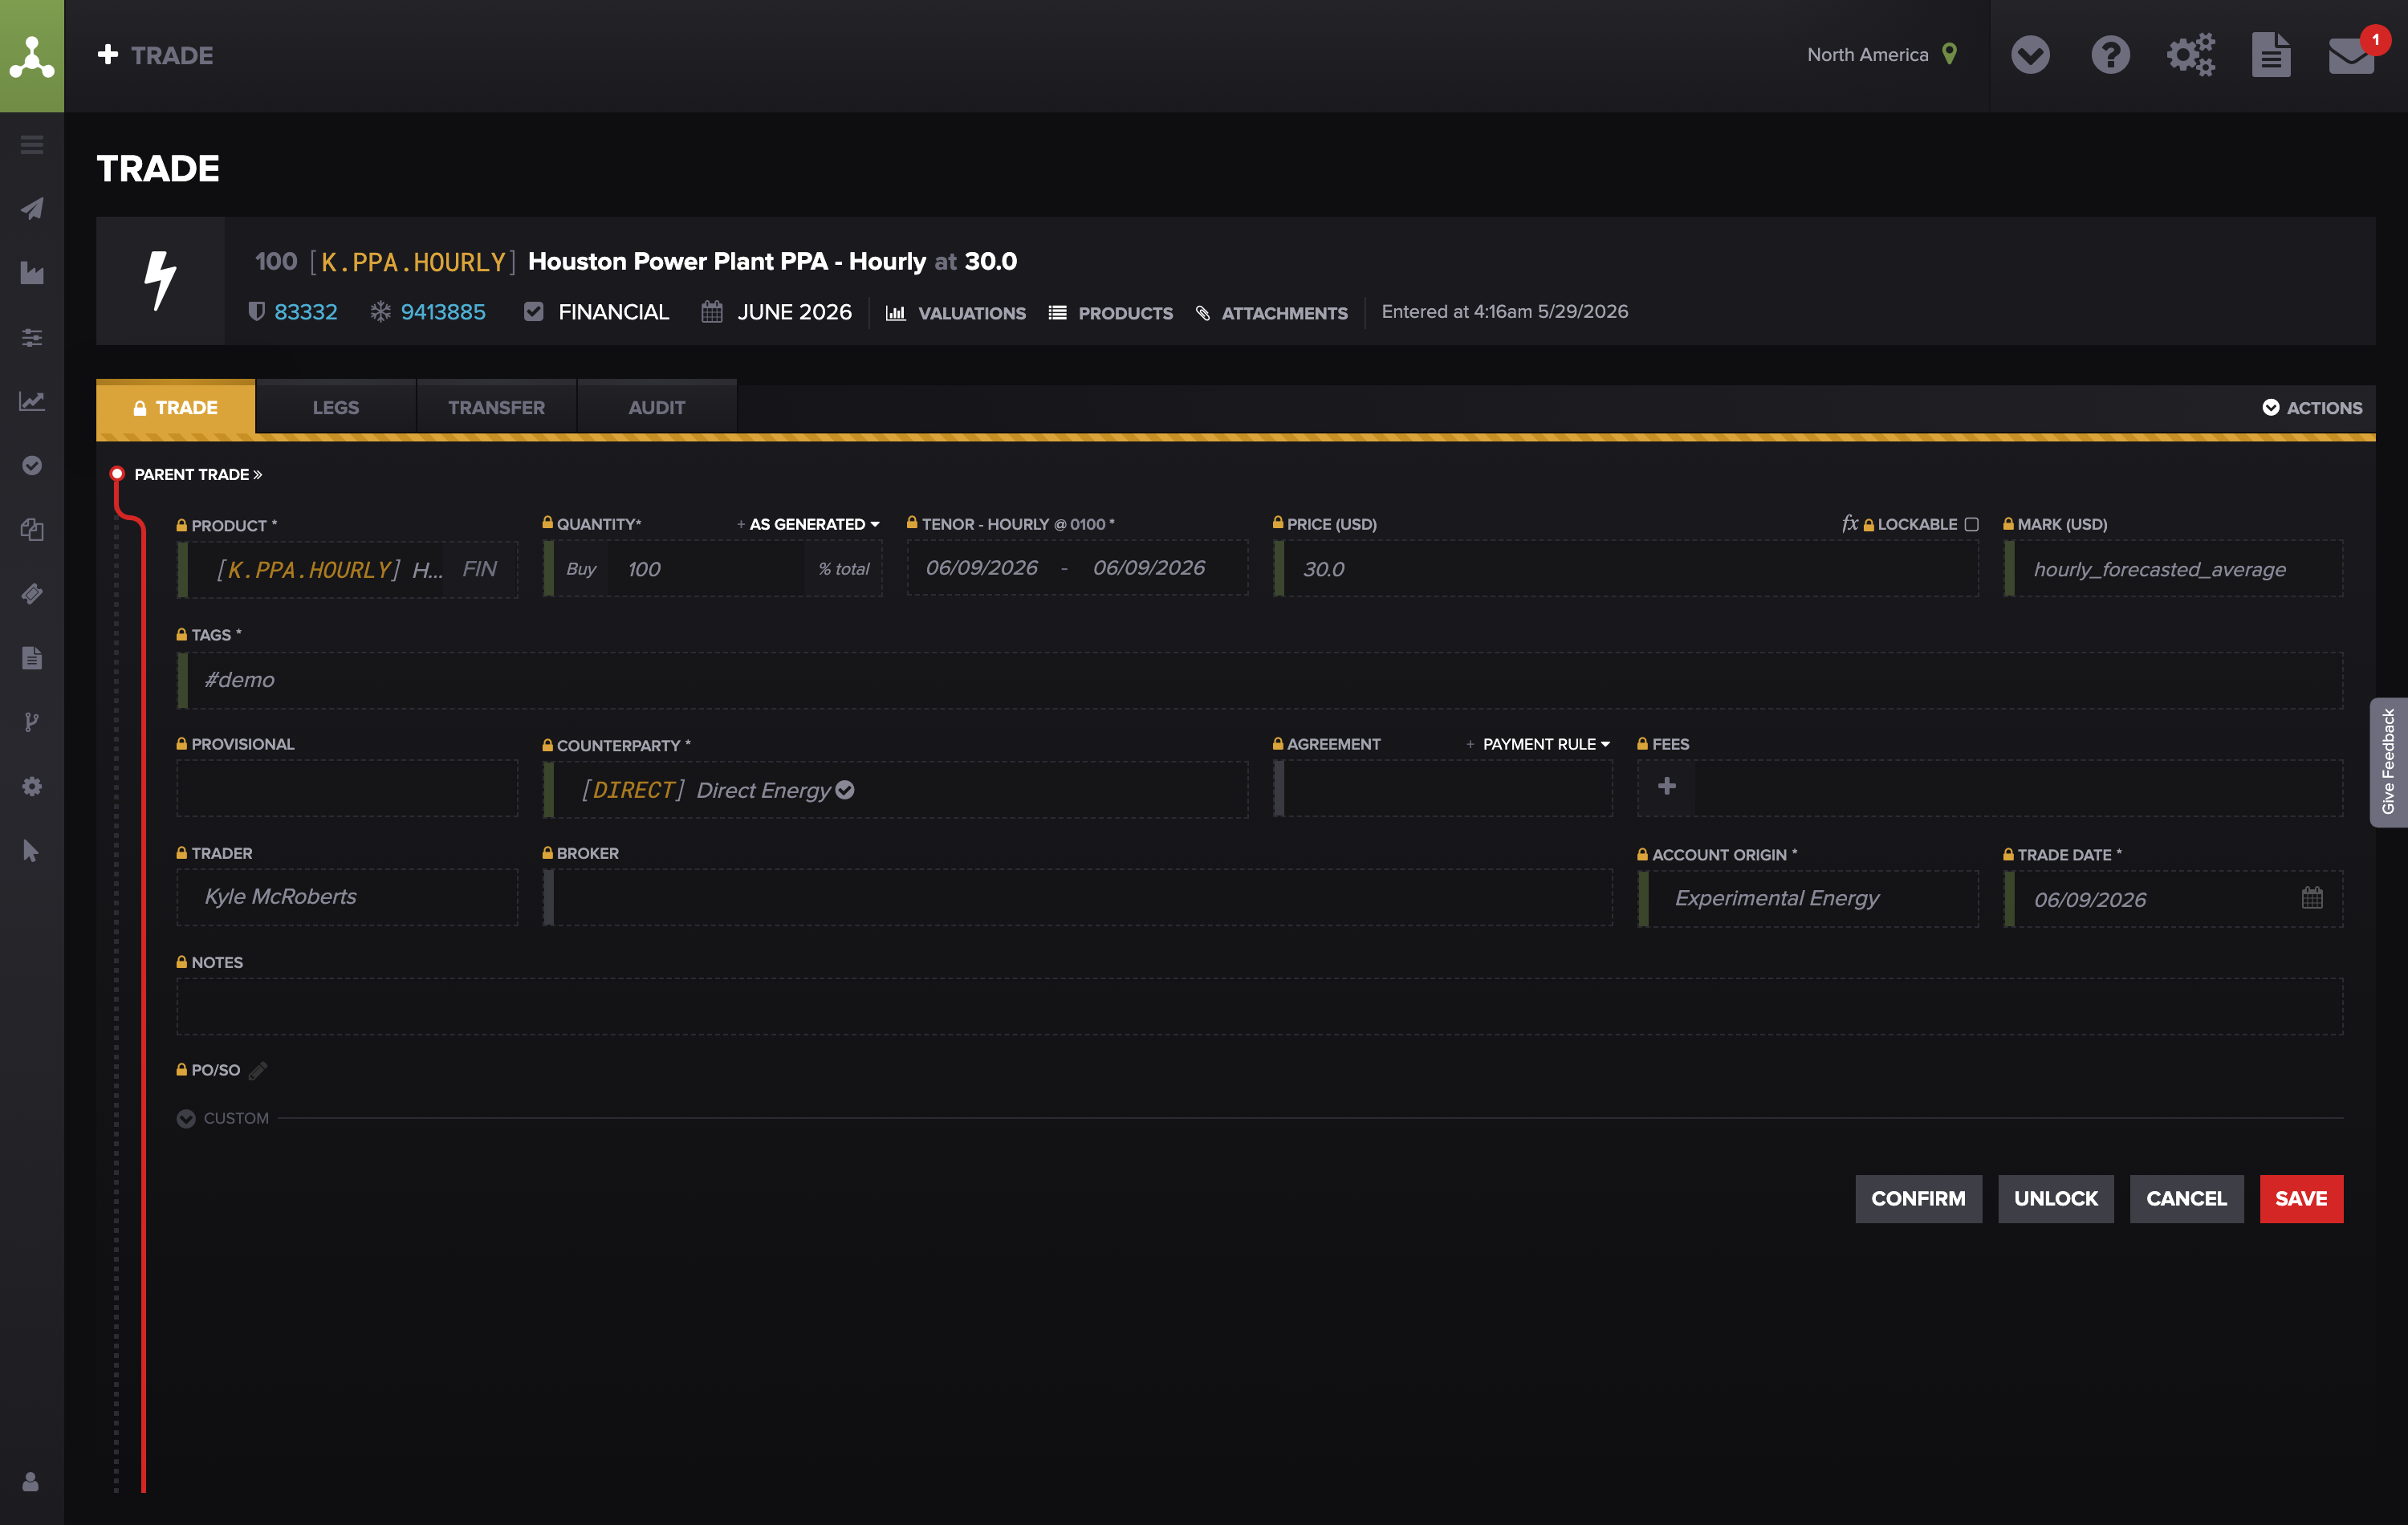
Task: Expand the header chevron dropdown circle
Action: [2030, 55]
